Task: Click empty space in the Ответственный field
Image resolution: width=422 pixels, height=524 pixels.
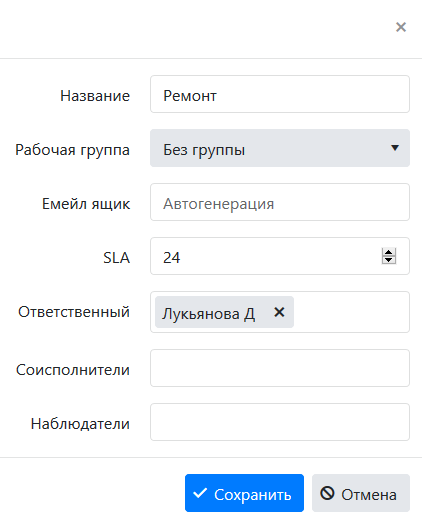Action: click(x=351, y=312)
